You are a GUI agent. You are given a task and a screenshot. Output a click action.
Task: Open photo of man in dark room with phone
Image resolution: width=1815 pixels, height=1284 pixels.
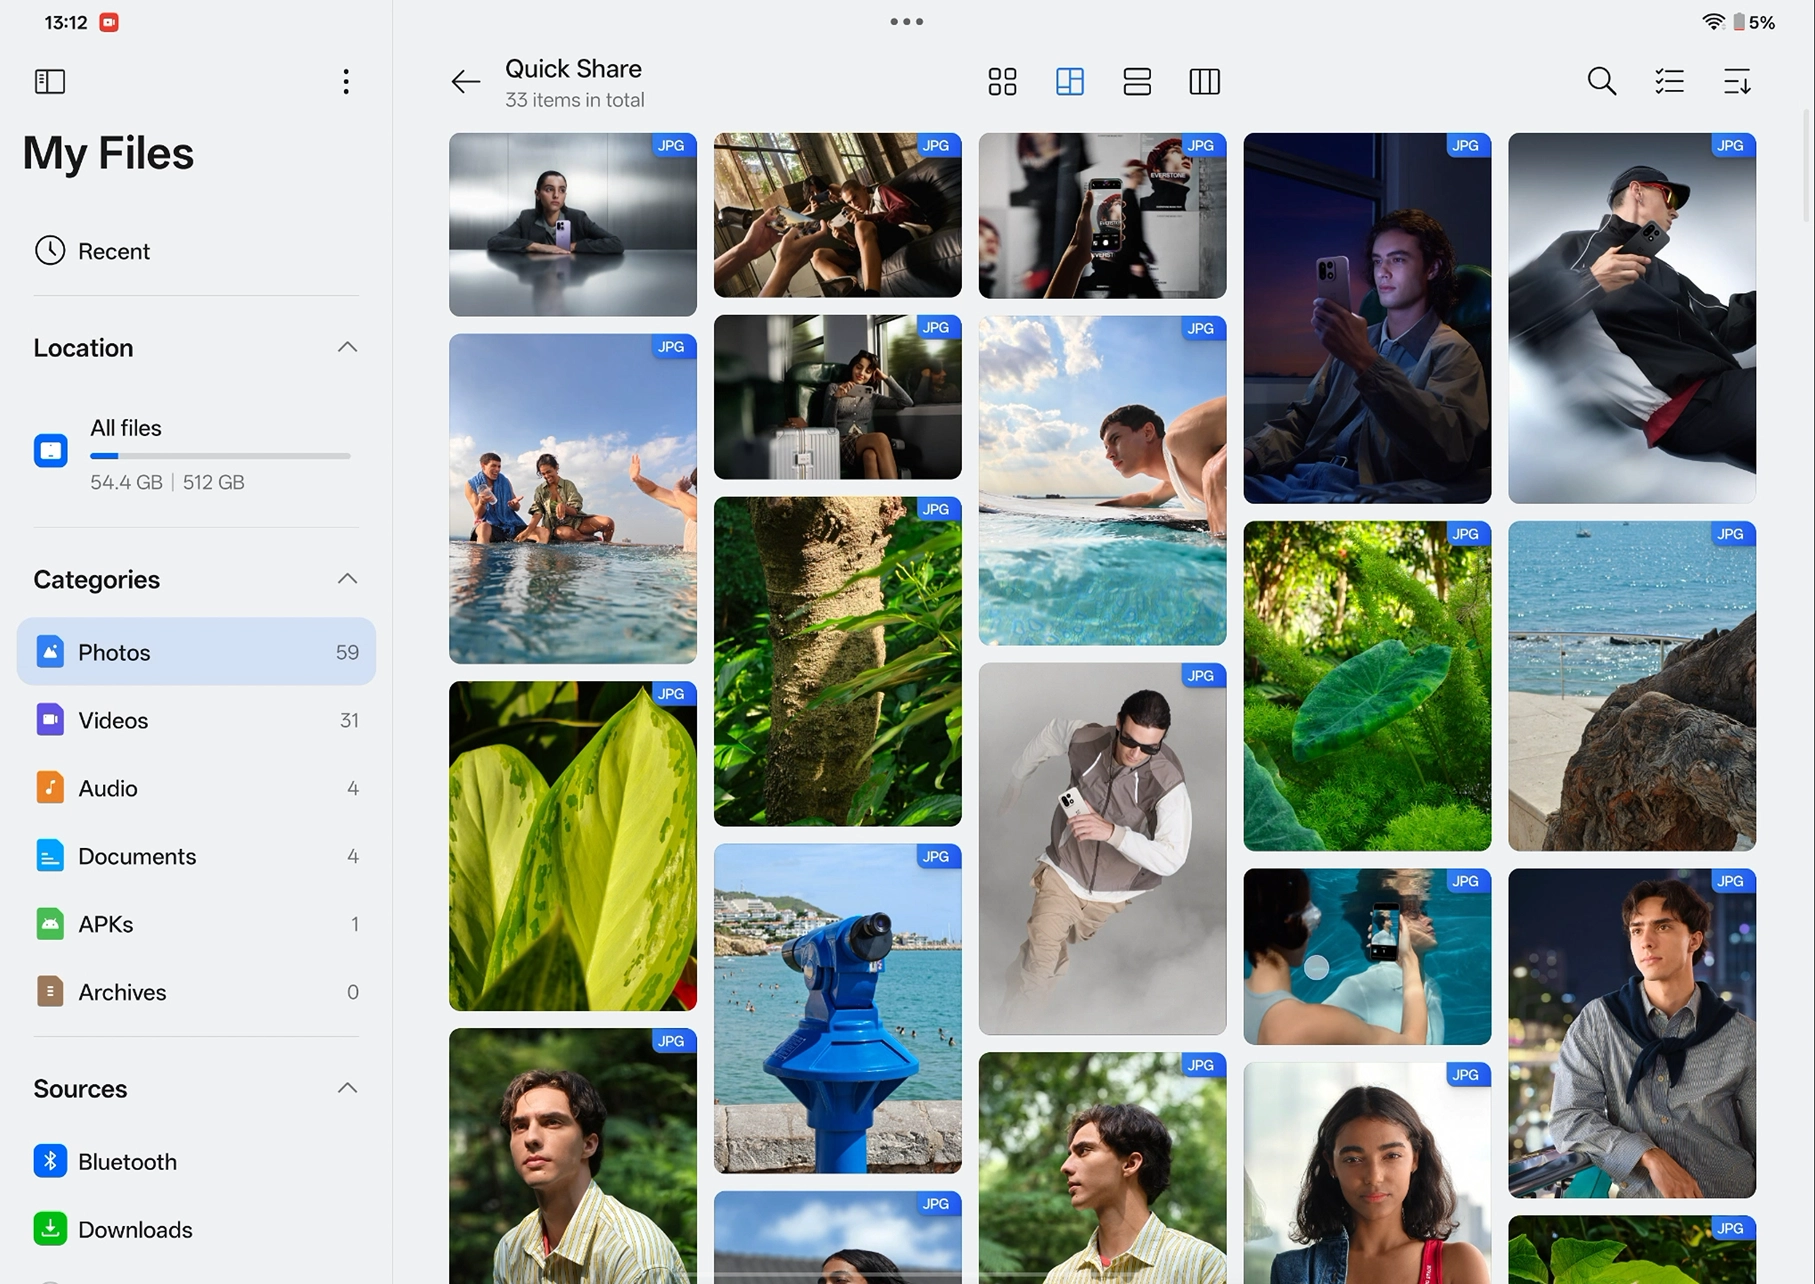(x=1367, y=318)
